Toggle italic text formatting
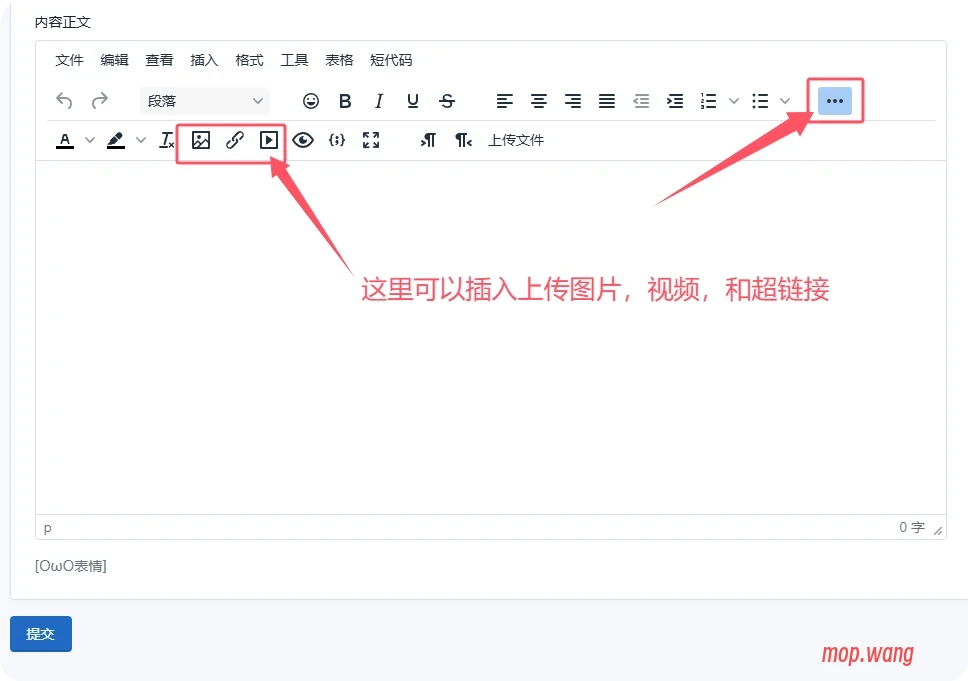The height and width of the screenshot is (681, 968). pyautogui.click(x=379, y=100)
